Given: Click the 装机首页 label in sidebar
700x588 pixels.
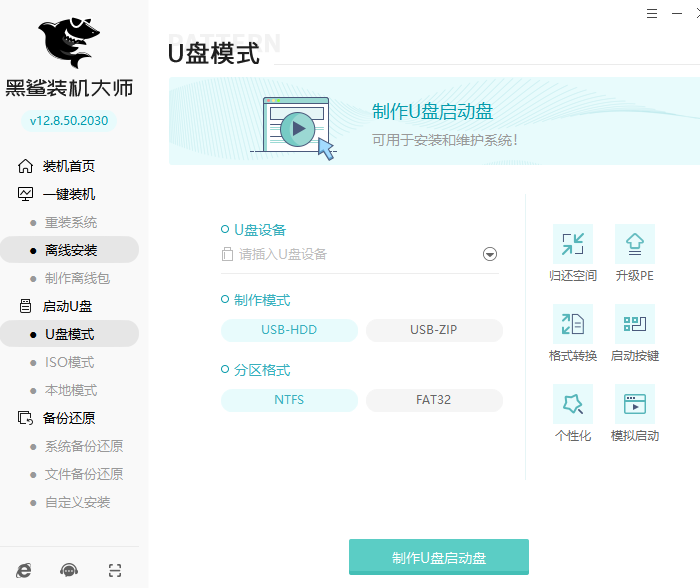Looking at the screenshot, I should tap(69, 166).
